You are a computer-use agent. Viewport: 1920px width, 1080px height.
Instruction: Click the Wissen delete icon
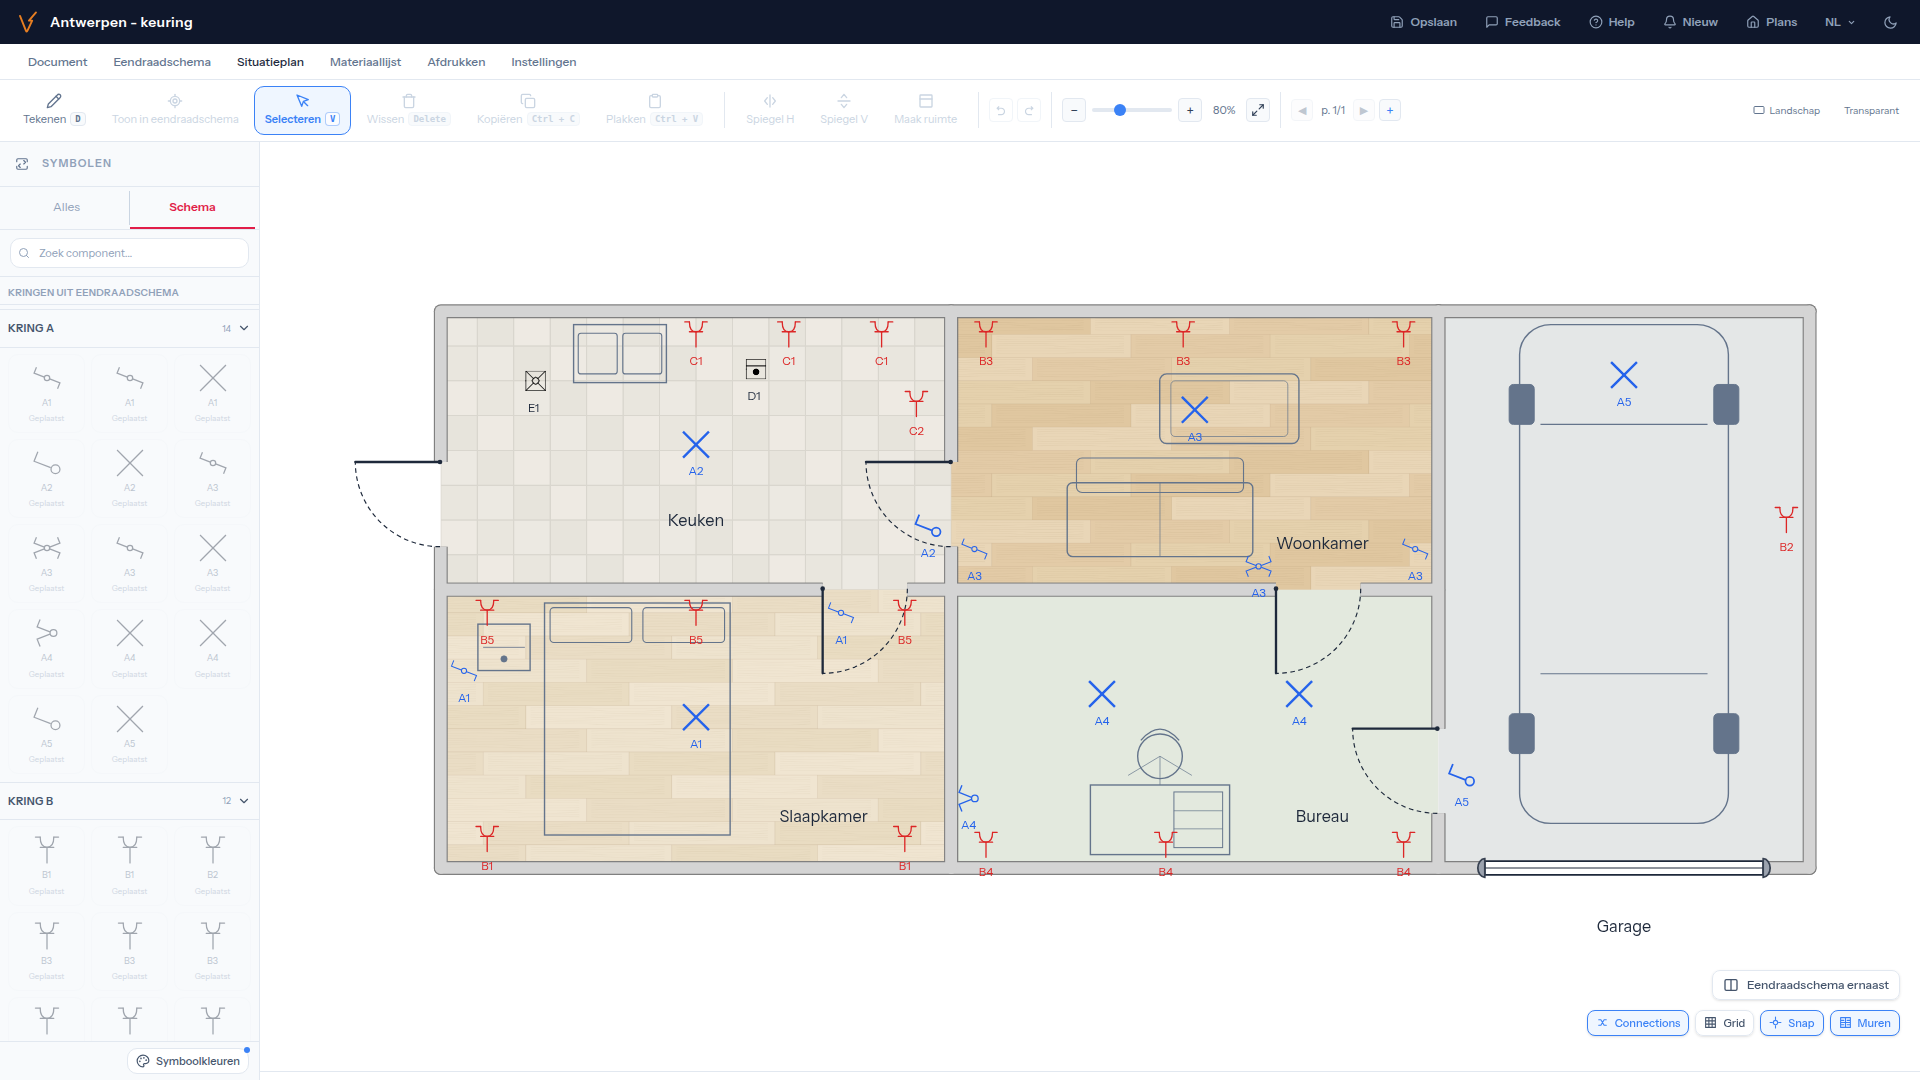click(408, 101)
